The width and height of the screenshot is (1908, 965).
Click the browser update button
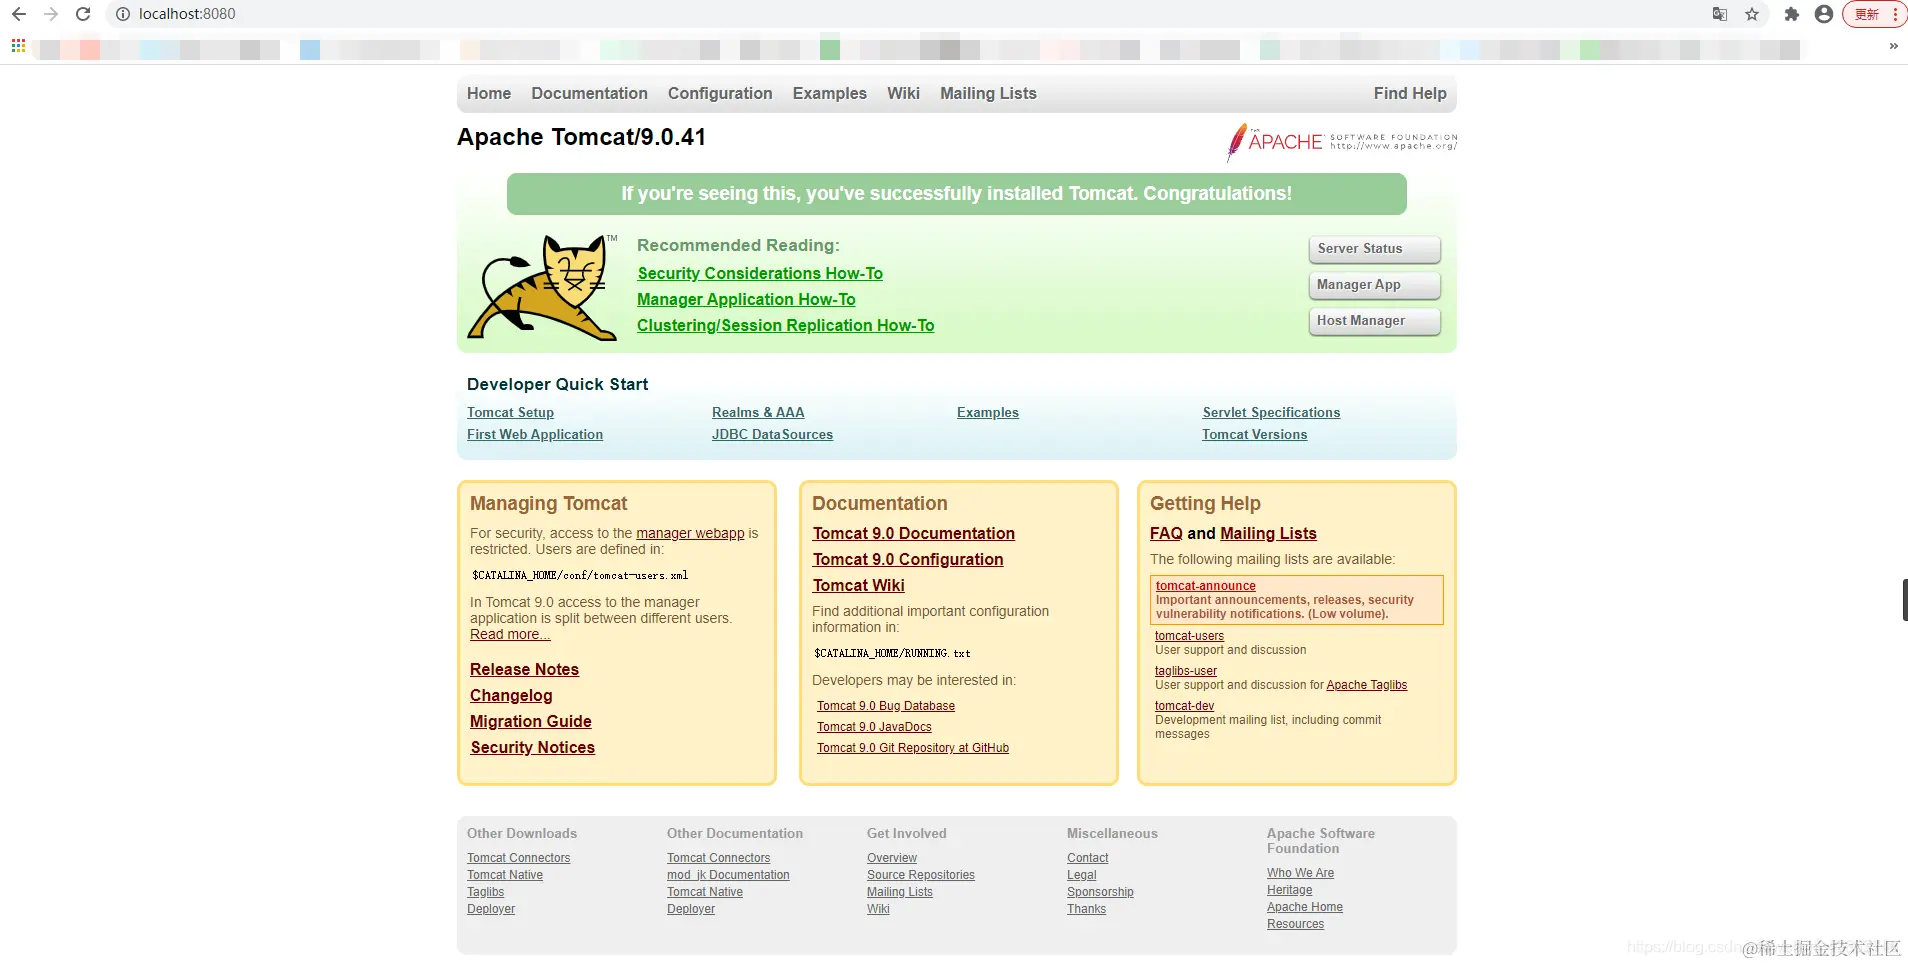(x=1873, y=14)
